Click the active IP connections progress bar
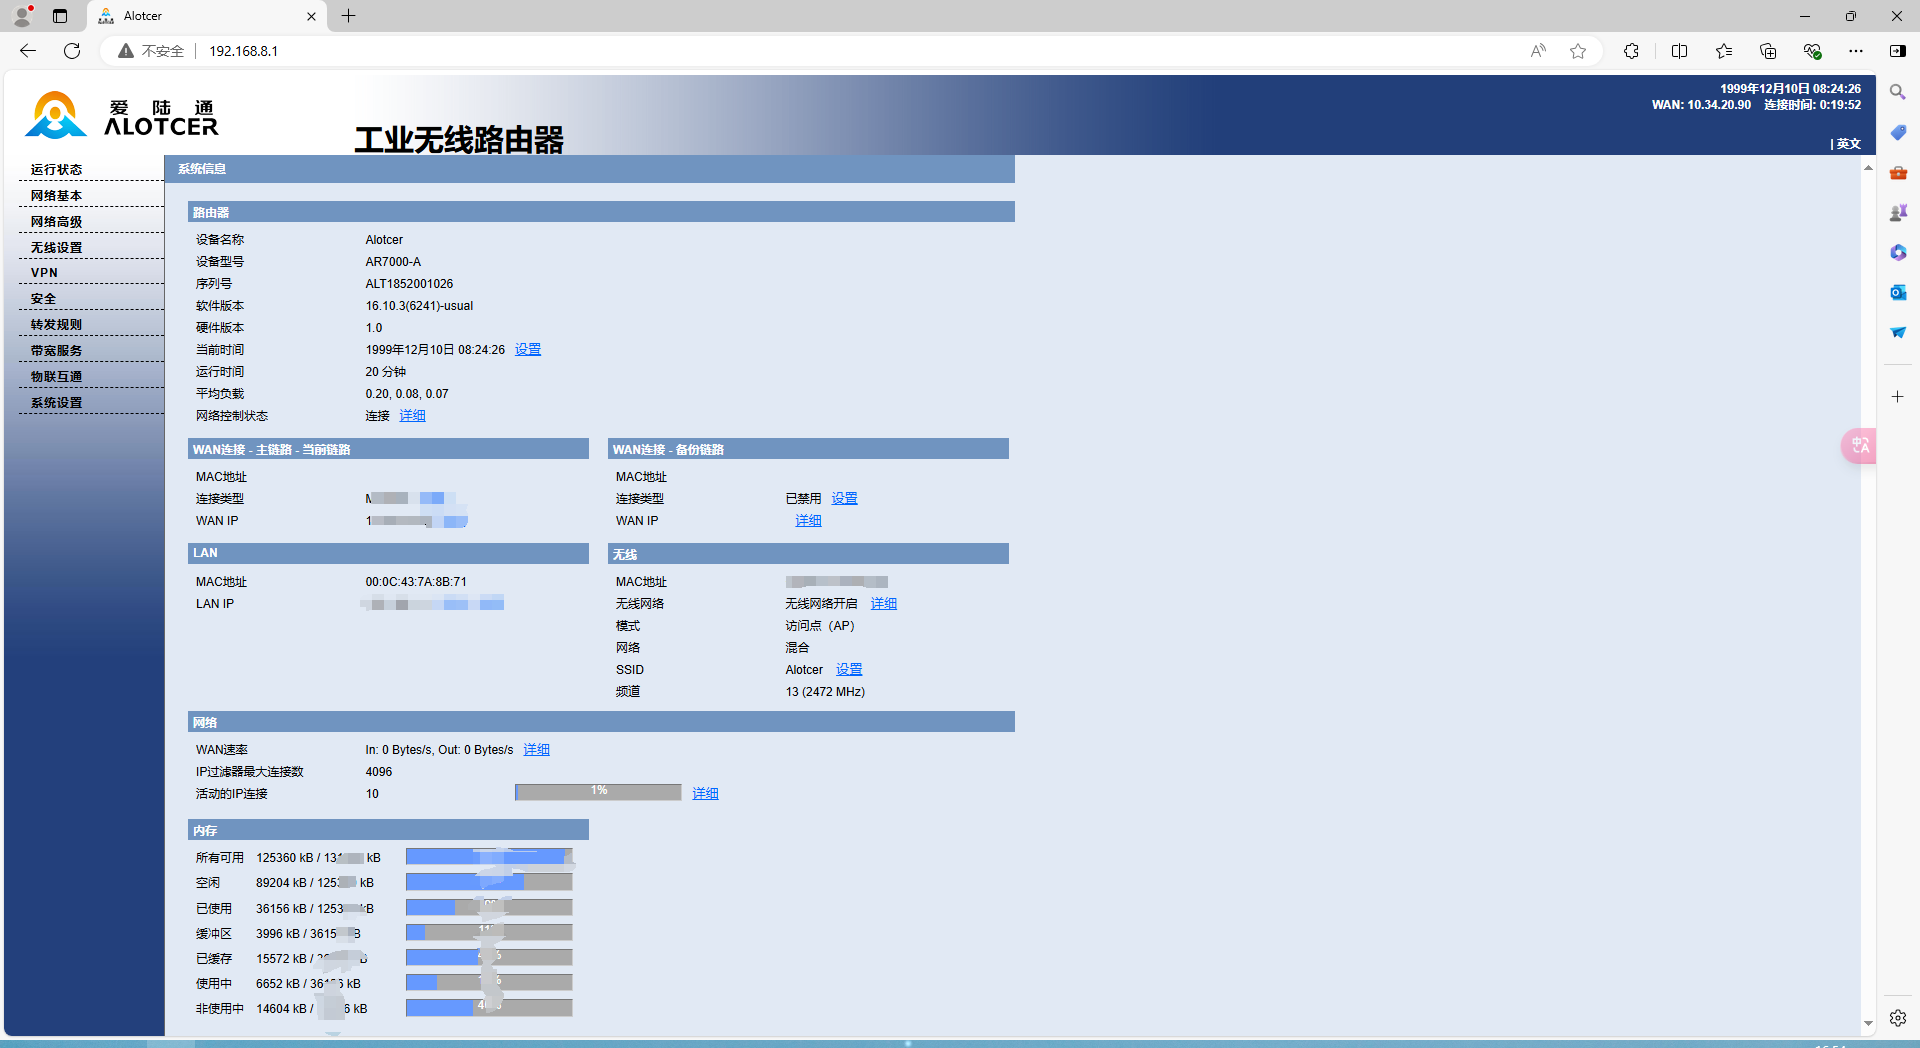1920x1048 pixels. pos(598,793)
